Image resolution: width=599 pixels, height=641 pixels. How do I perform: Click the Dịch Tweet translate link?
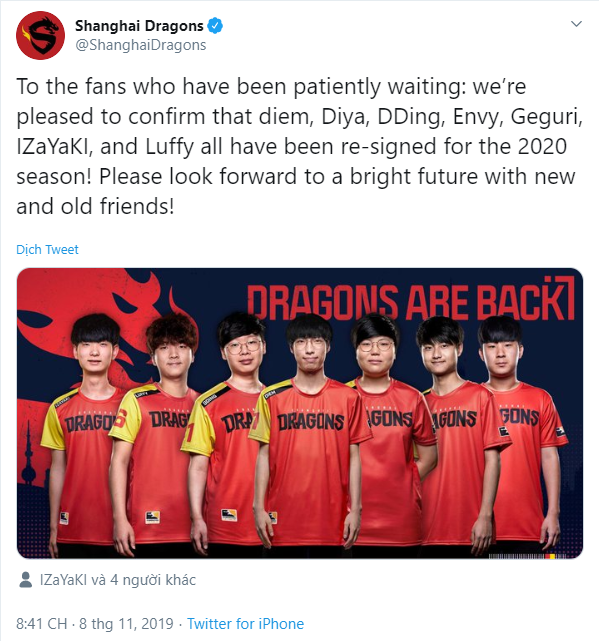point(47,249)
